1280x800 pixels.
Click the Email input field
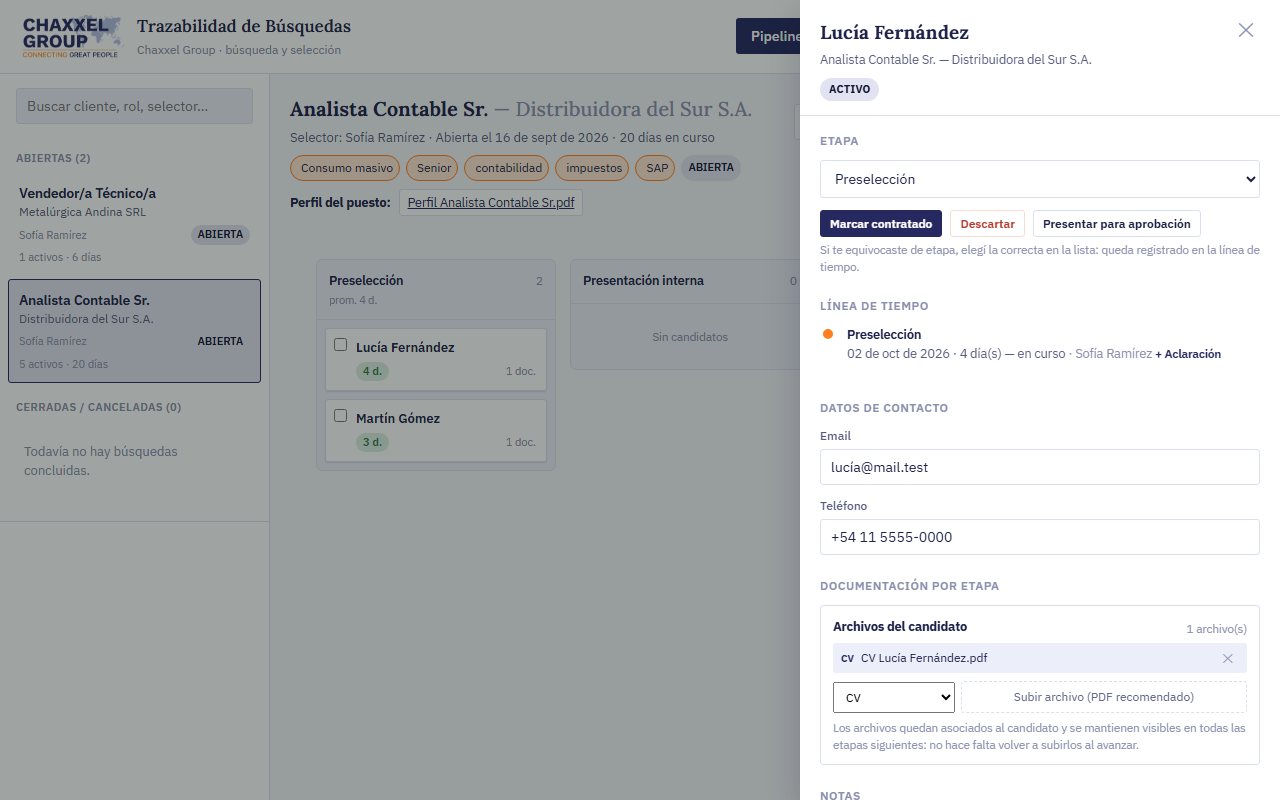(1040, 467)
